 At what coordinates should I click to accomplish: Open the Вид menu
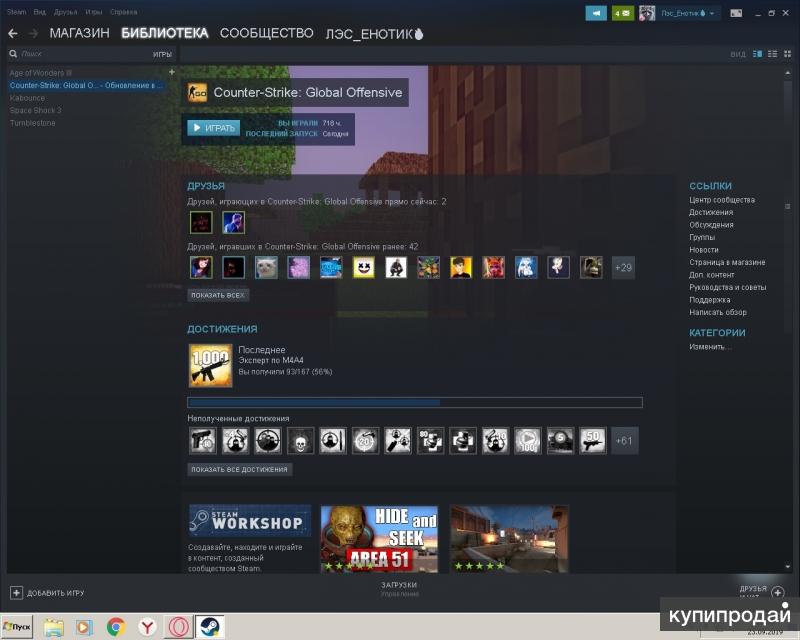coord(39,12)
